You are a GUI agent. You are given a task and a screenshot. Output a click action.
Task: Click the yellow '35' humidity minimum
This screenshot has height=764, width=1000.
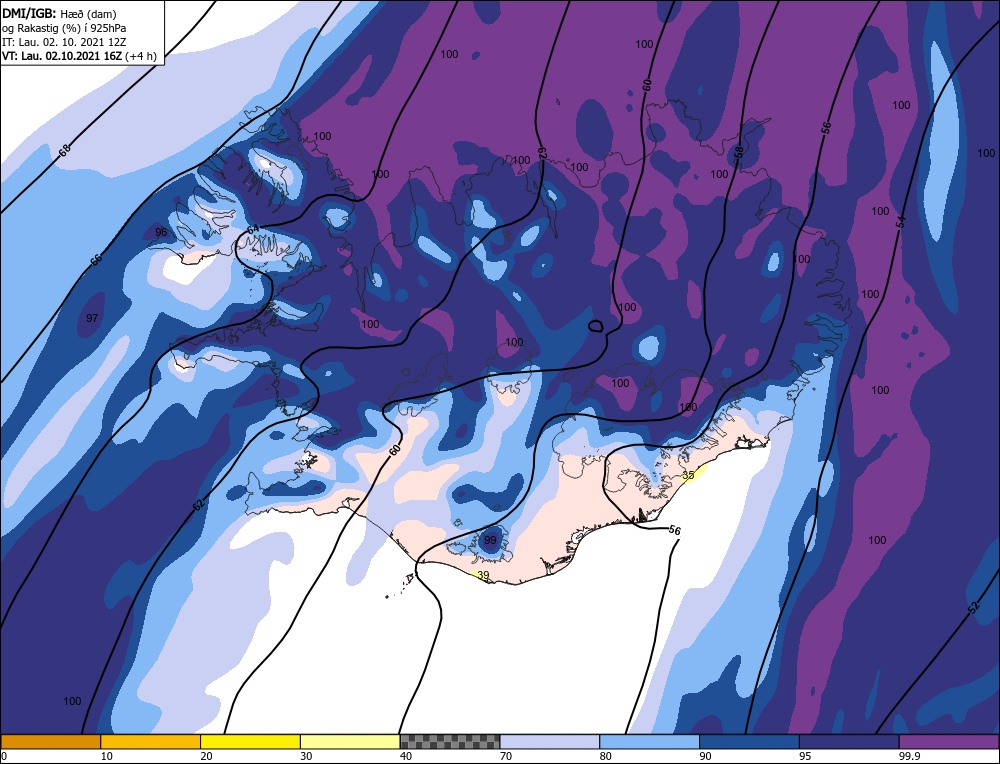pyautogui.click(x=688, y=476)
